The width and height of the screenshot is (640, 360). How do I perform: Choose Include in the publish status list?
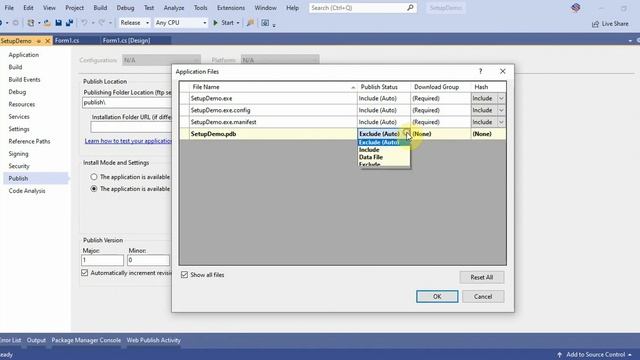[x=384, y=150]
